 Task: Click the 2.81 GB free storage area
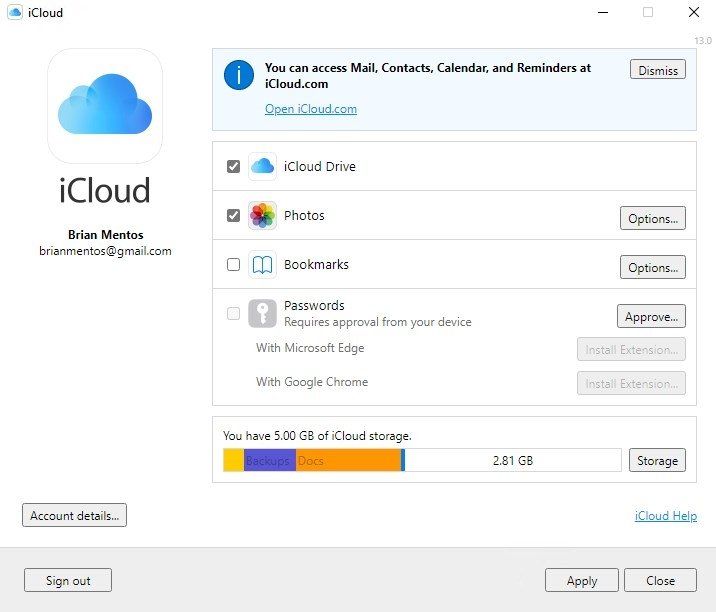pos(513,460)
